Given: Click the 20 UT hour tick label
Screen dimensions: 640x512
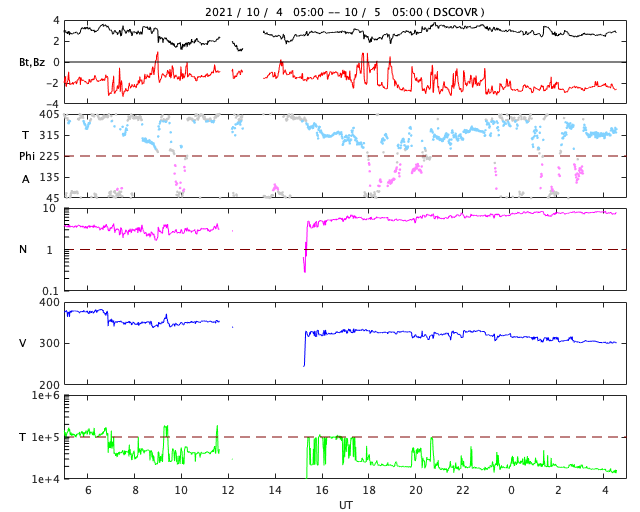Looking at the screenshot, I should [x=416, y=490].
